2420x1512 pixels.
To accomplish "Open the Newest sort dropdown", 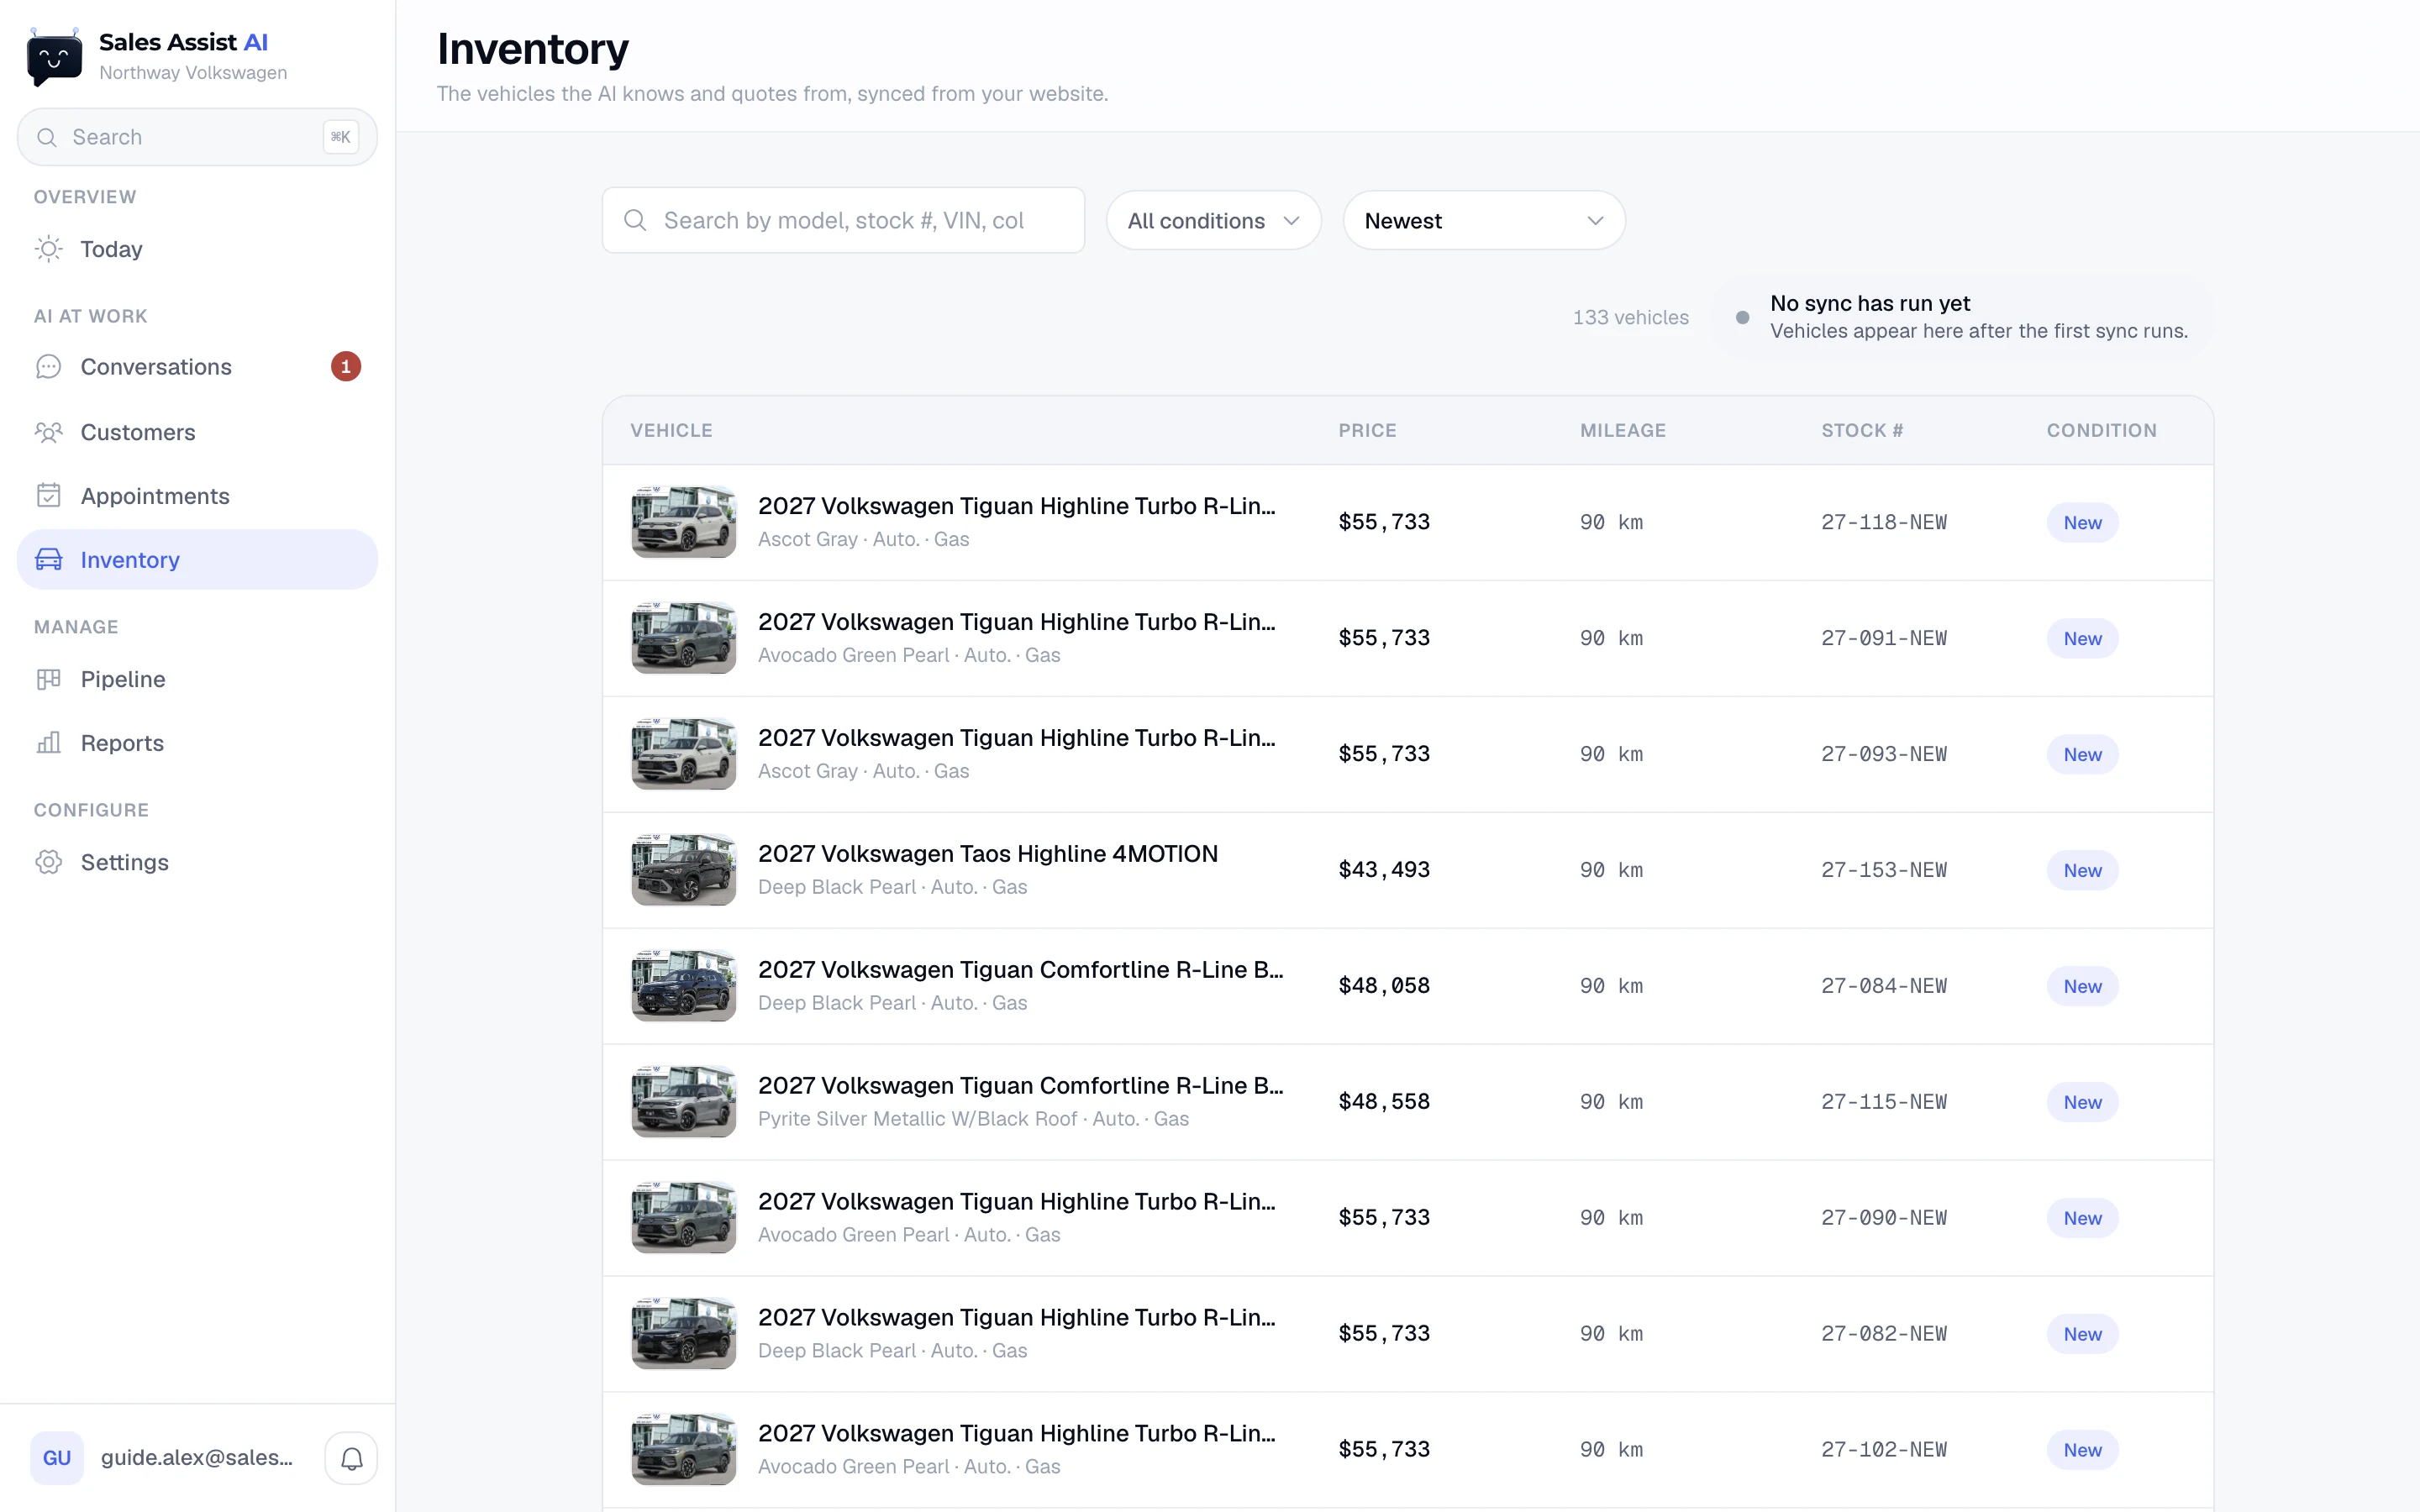I will [x=1483, y=220].
